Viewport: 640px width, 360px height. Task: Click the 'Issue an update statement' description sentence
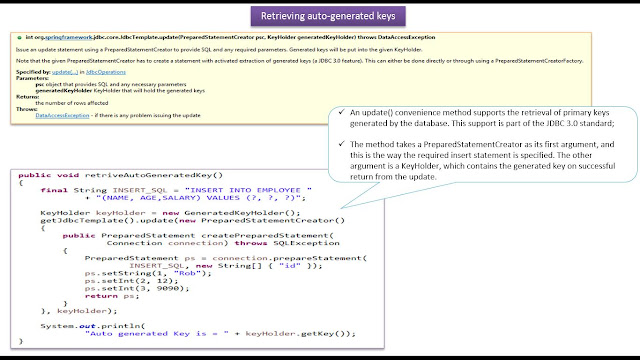(x=219, y=50)
